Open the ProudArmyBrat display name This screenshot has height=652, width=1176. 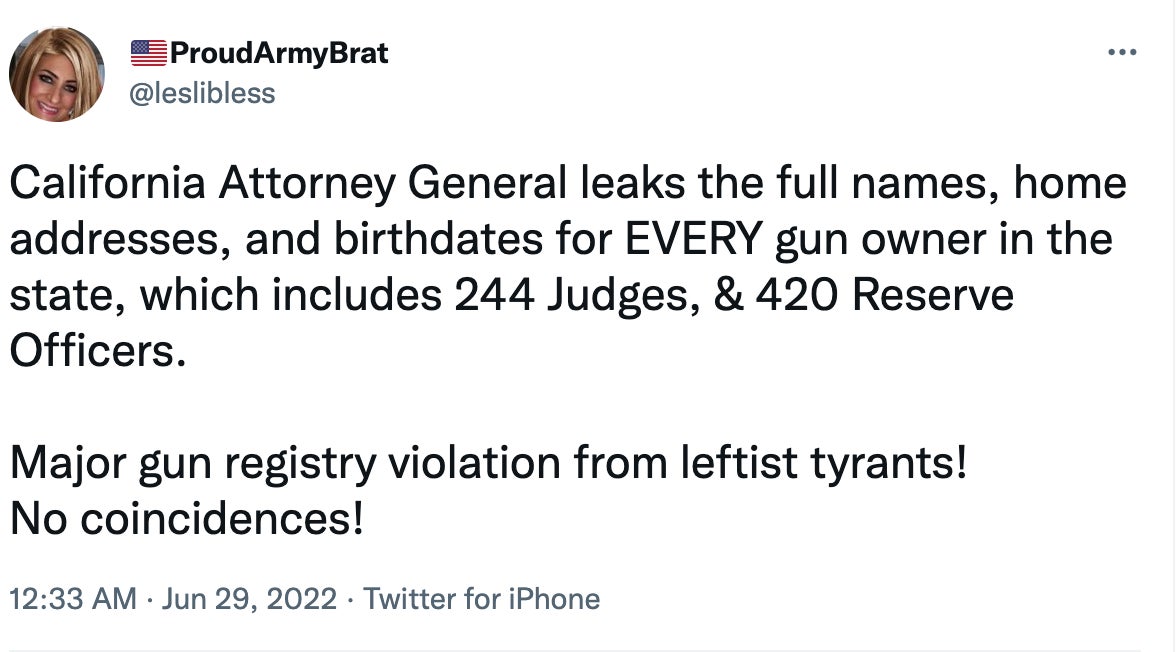click(x=279, y=53)
